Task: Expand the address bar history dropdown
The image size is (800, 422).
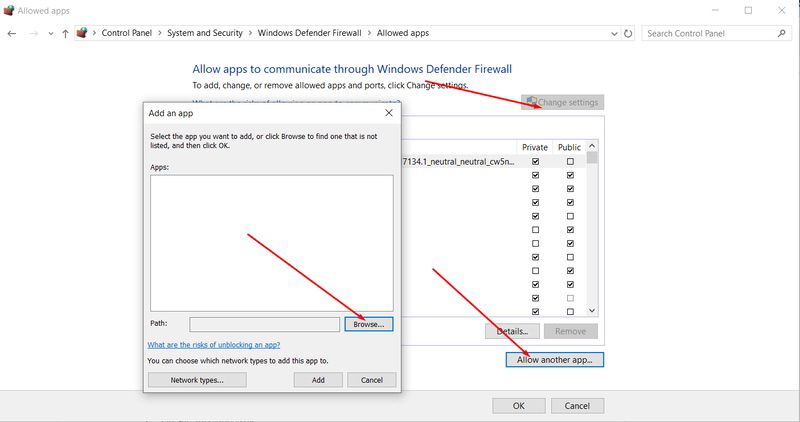Action: (614, 34)
